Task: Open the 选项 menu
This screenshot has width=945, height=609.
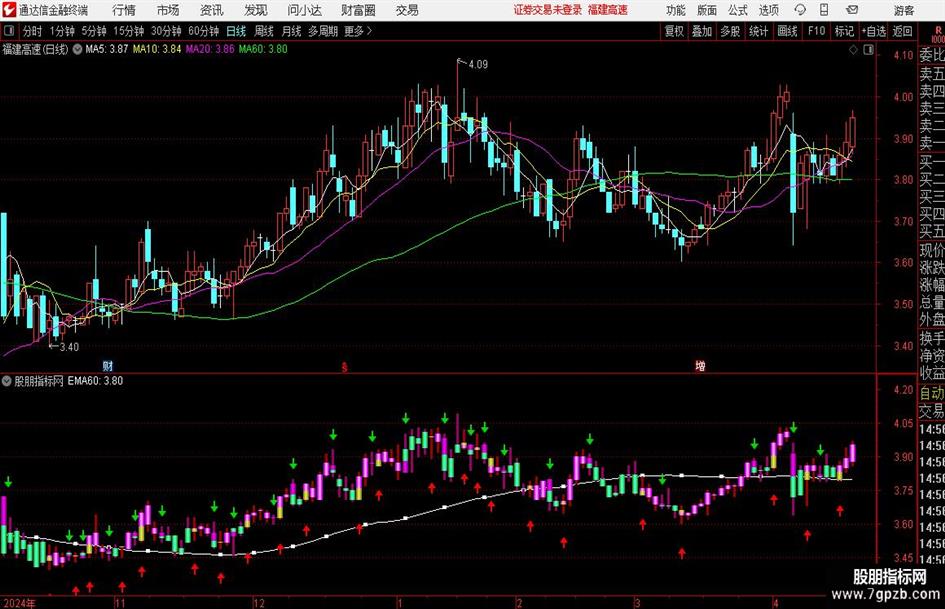Action: pos(768,10)
